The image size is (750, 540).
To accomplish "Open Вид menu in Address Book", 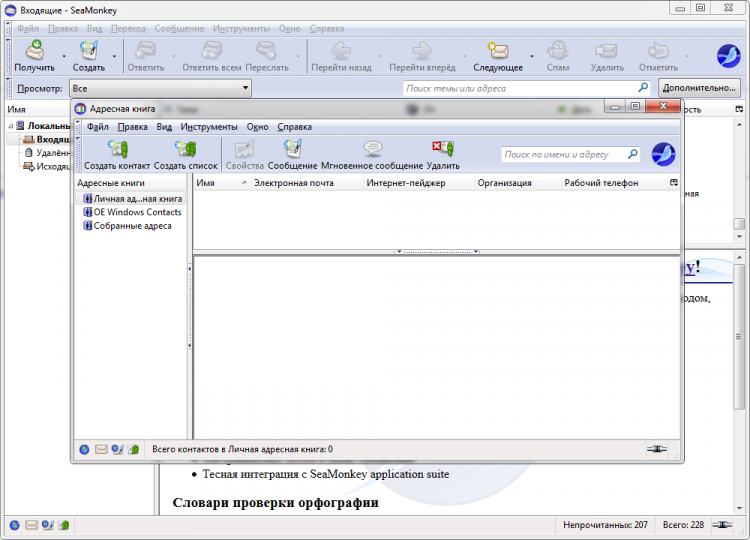I will point(164,127).
